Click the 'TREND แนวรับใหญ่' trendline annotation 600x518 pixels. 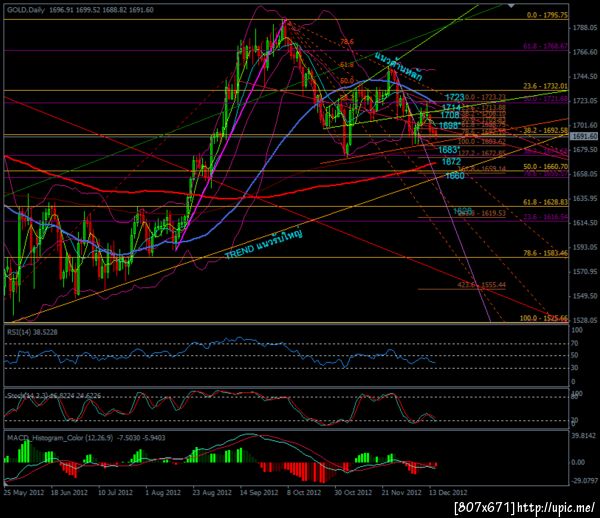coord(264,244)
